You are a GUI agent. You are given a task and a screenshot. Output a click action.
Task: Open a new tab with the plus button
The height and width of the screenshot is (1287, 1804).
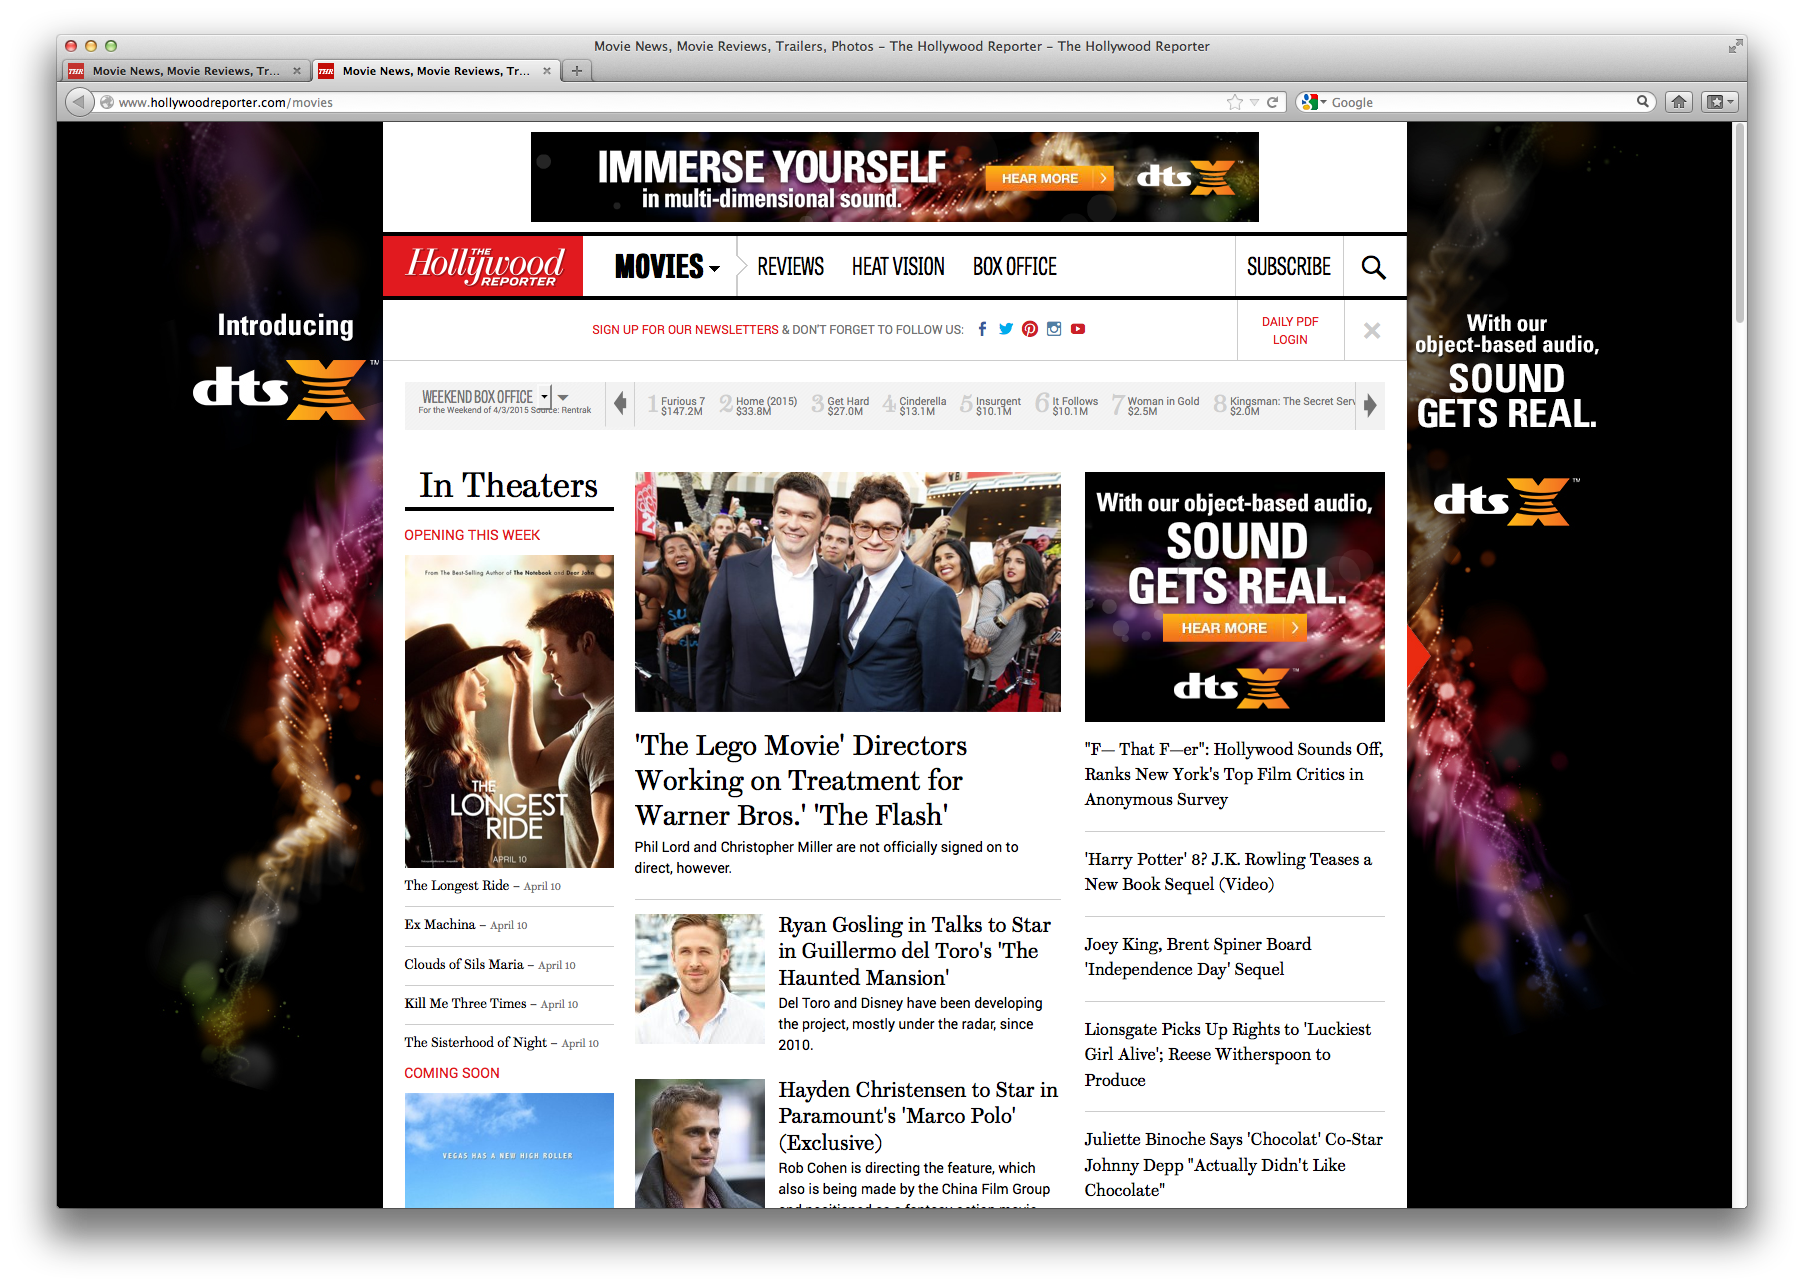[577, 70]
